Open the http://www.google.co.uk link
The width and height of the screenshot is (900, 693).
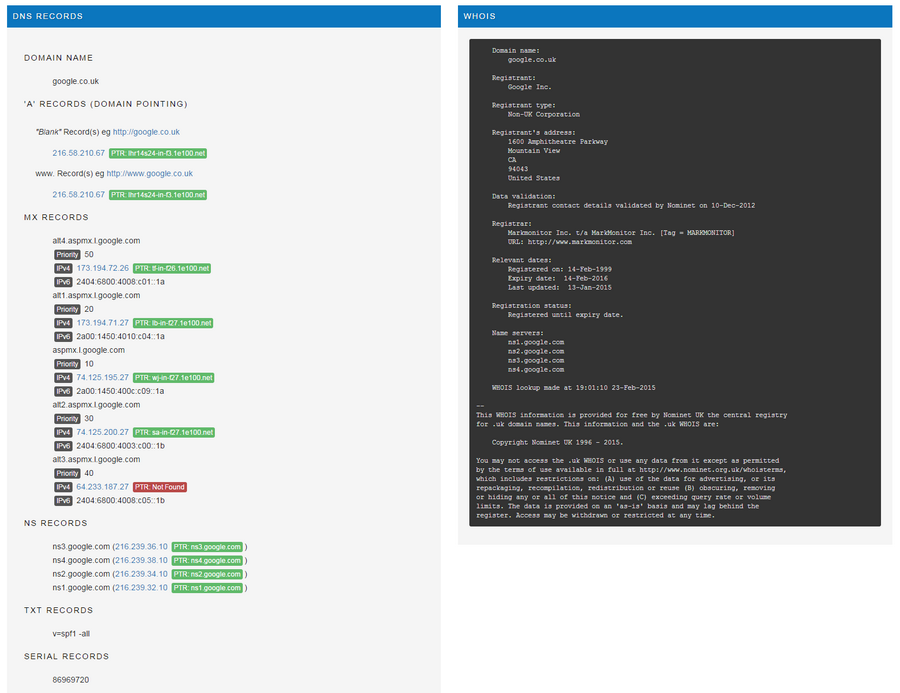[x=149, y=173]
